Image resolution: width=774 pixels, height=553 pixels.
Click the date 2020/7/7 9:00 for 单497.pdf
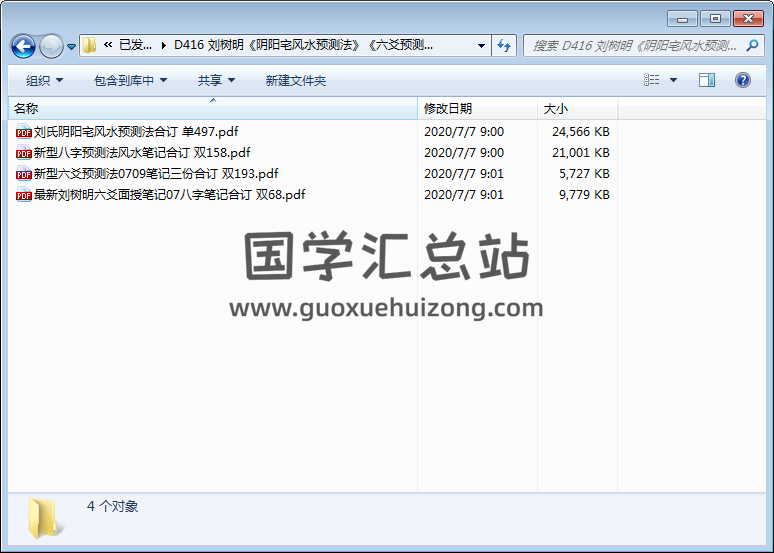[x=464, y=132]
